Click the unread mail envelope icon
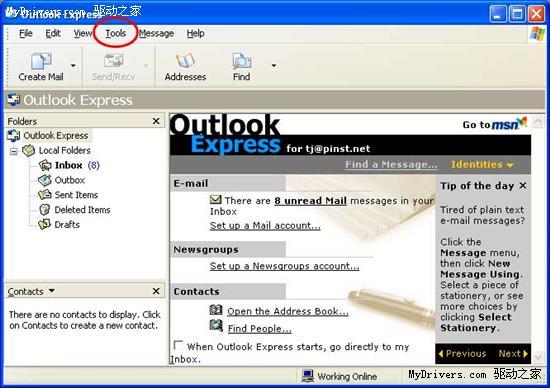This screenshot has height=388, width=550. click(215, 199)
